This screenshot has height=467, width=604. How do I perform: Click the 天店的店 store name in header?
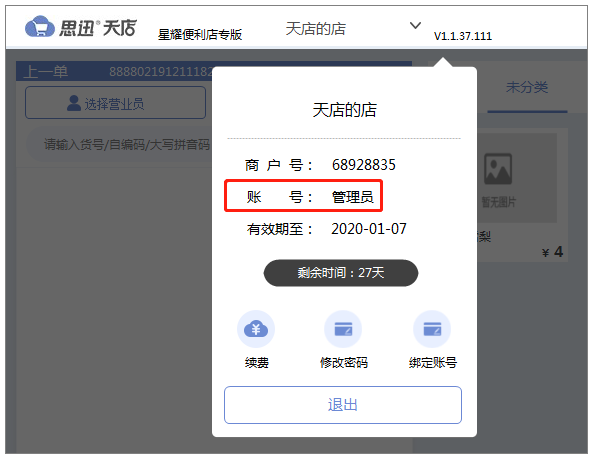coord(315,29)
